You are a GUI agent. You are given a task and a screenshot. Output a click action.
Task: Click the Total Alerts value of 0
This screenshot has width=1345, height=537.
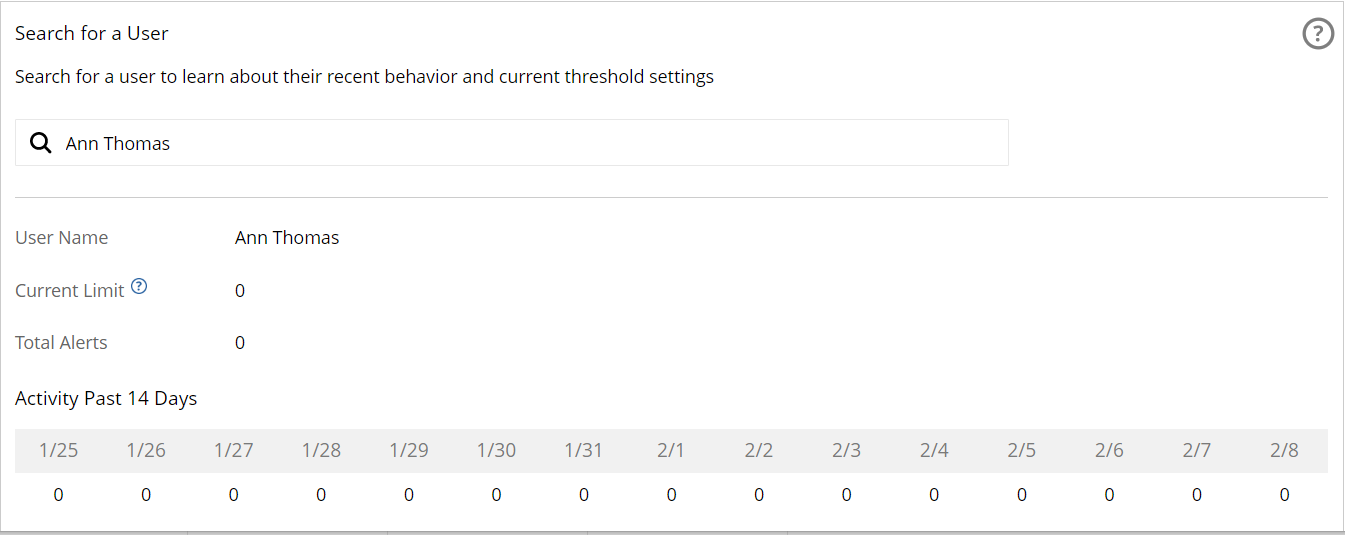(x=240, y=343)
